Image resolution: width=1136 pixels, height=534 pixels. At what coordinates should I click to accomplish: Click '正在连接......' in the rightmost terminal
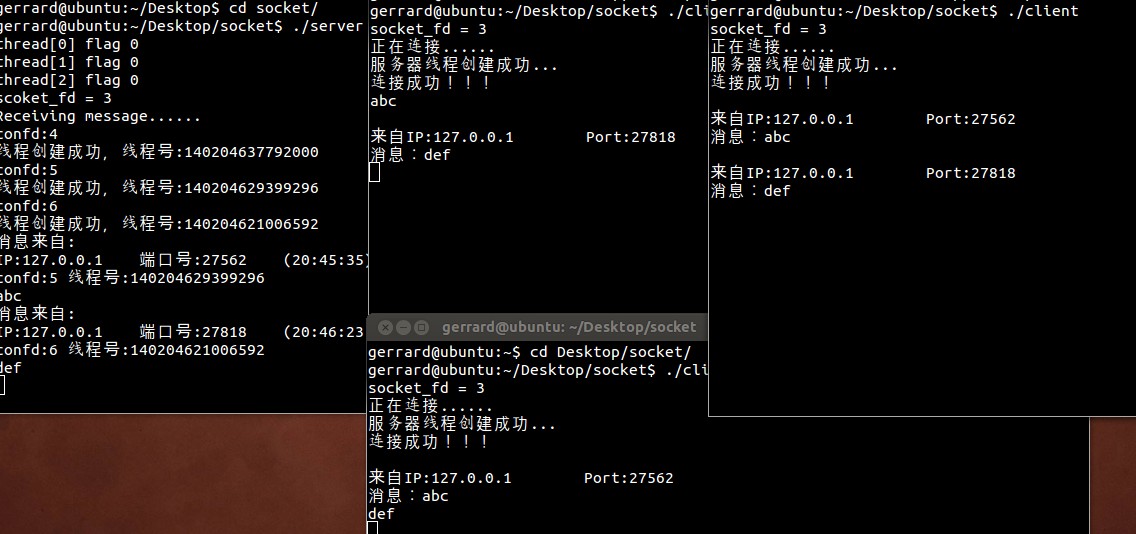pos(772,47)
